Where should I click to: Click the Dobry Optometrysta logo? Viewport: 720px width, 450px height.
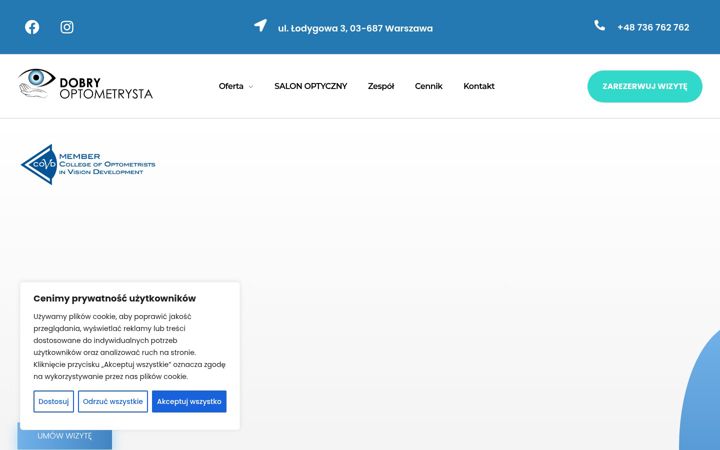point(85,84)
